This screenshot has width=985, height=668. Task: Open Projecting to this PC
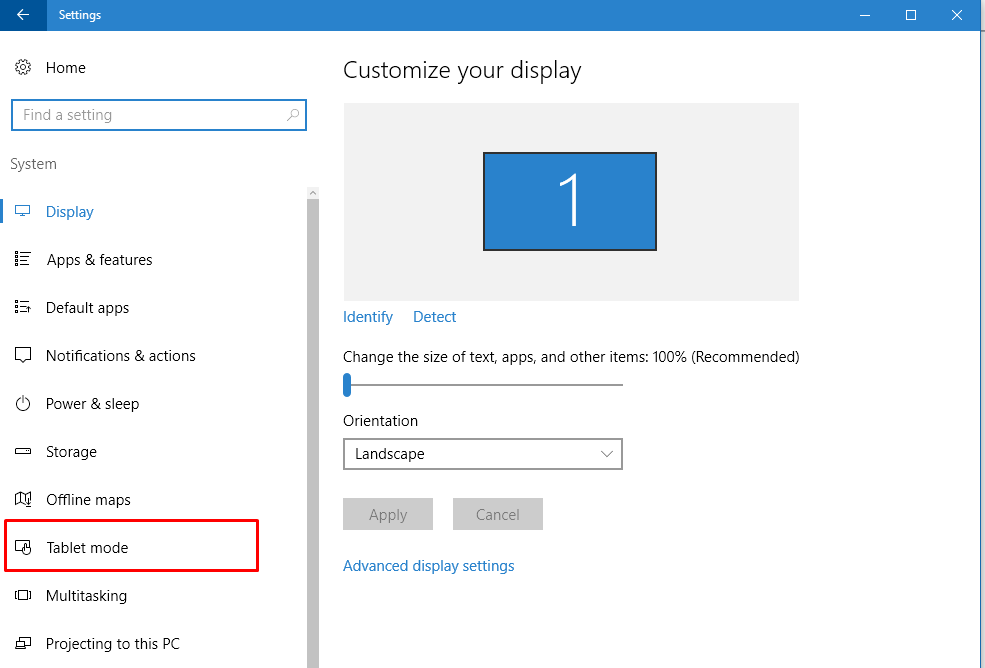[112, 644]
